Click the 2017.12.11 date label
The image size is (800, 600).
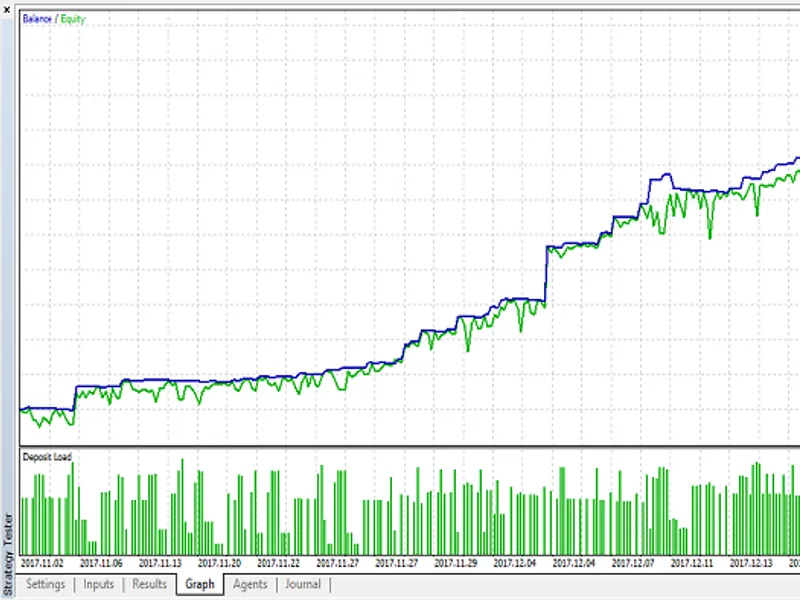tap(692, 563)
